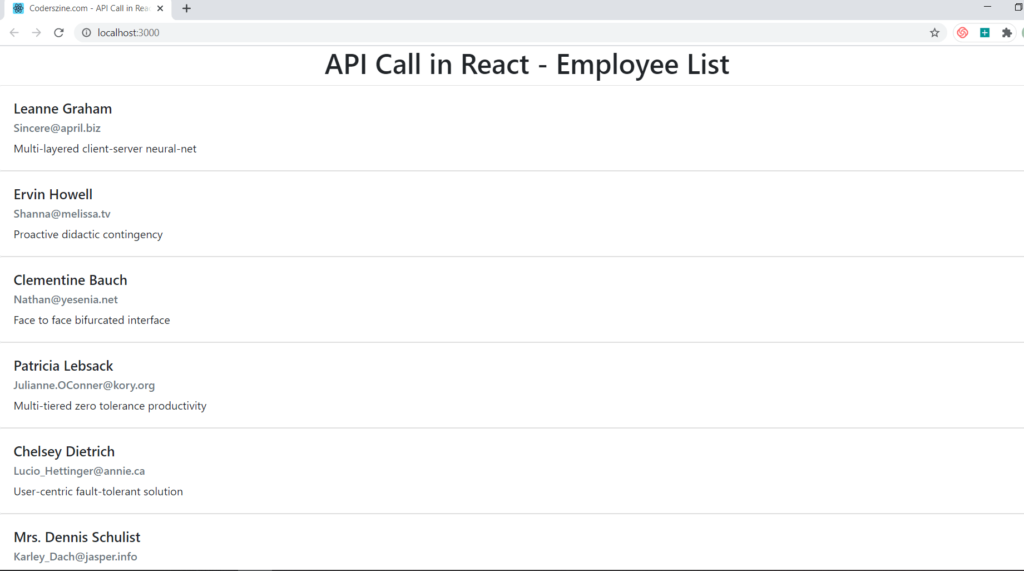This screenshot has width=1024, height=571.
Task: Click the Lucio_Hettinger@annie.ca email
Action: (79, 471)
